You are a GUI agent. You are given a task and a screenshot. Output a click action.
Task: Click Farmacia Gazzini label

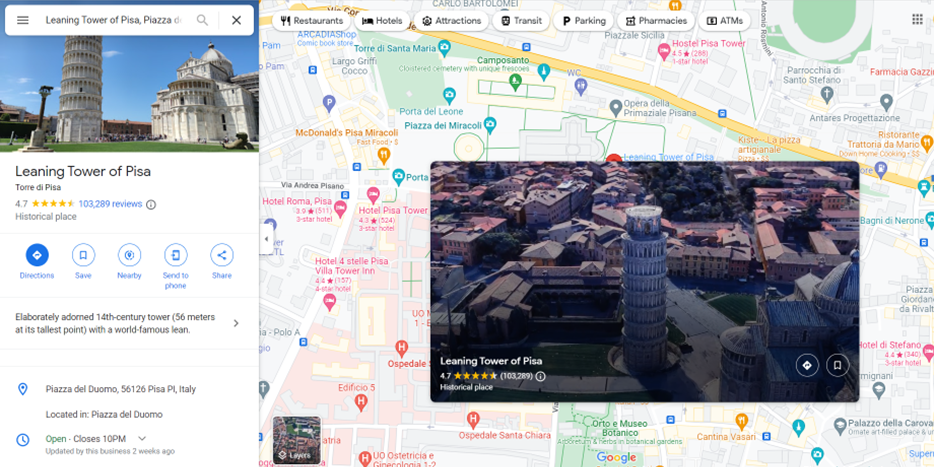[x=901, y=72]
